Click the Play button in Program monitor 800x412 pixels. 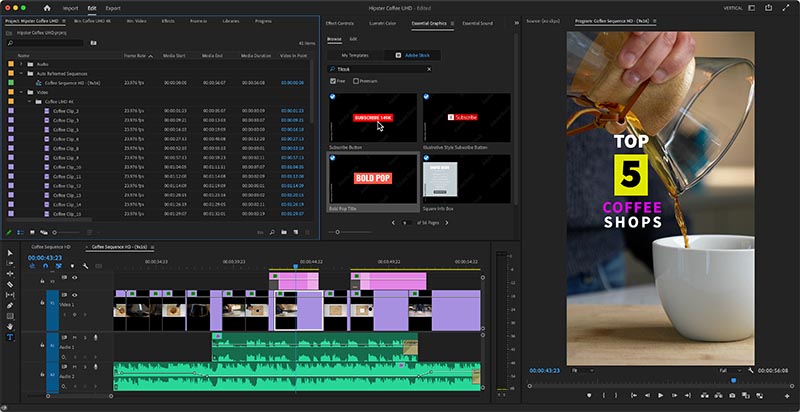(660, 395)
